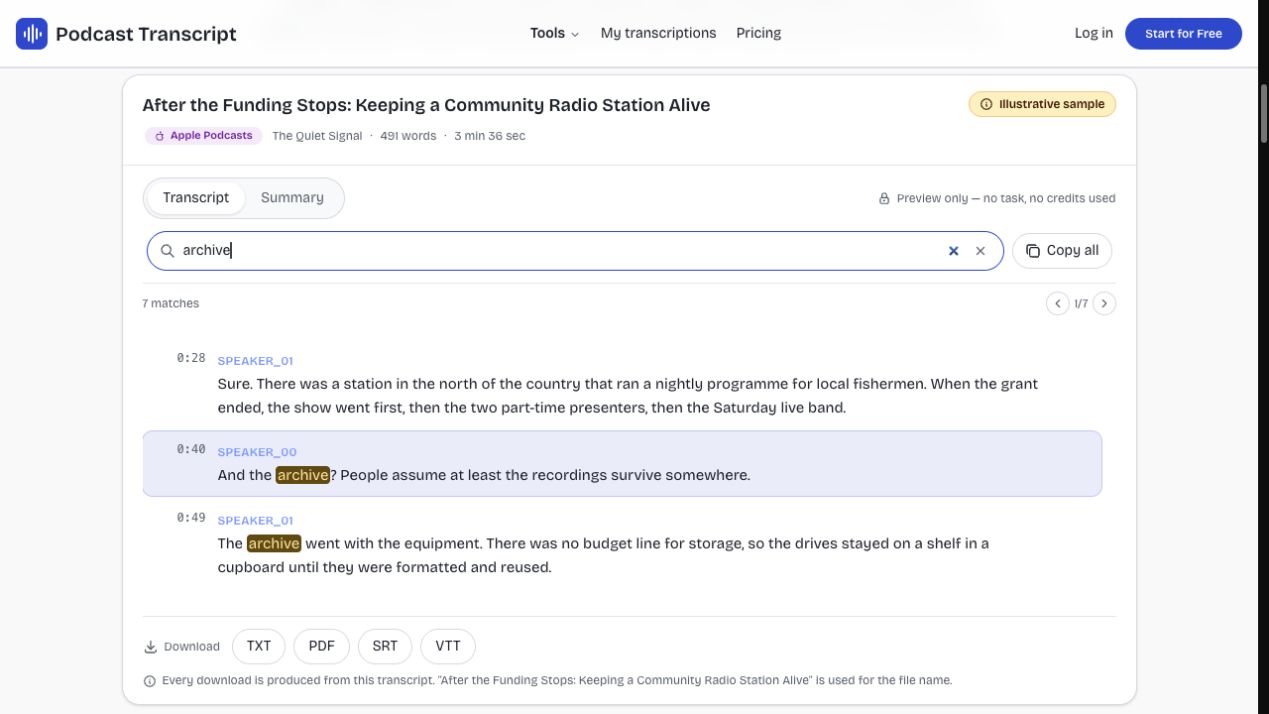Image resolution: width=1269 pixels, height=714 pixels.
Task: Click the info icon beside file name note
Action: pyautogui.click(x=150, y=681)
